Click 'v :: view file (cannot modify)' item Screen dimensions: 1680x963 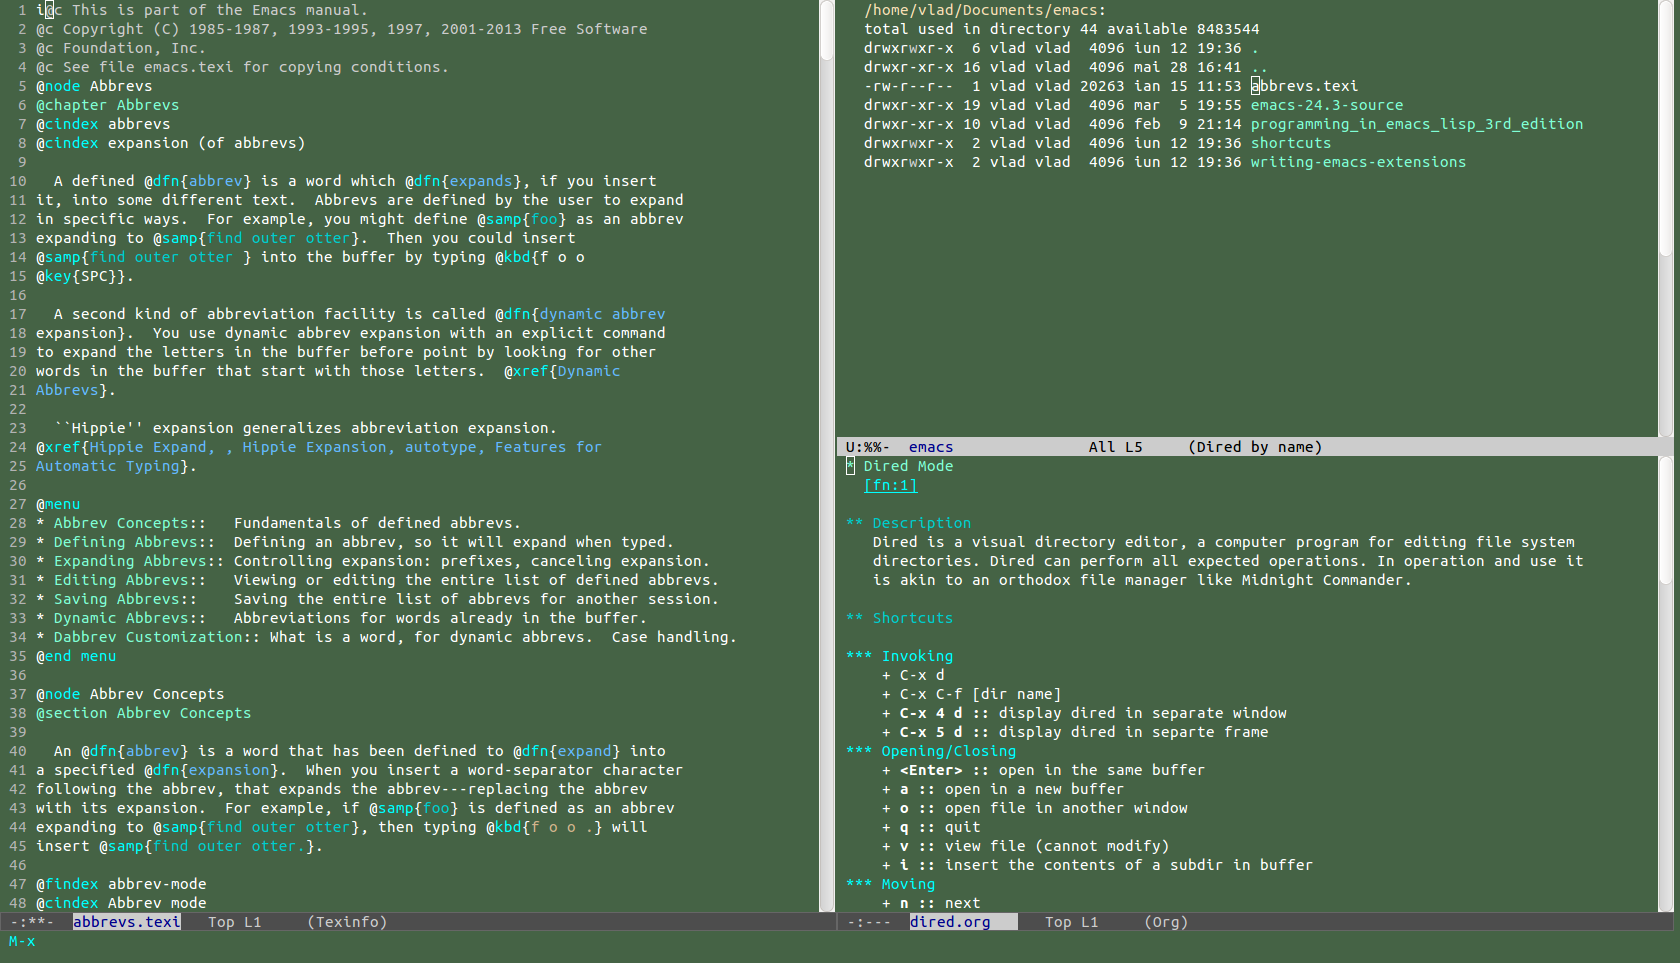1025,846
